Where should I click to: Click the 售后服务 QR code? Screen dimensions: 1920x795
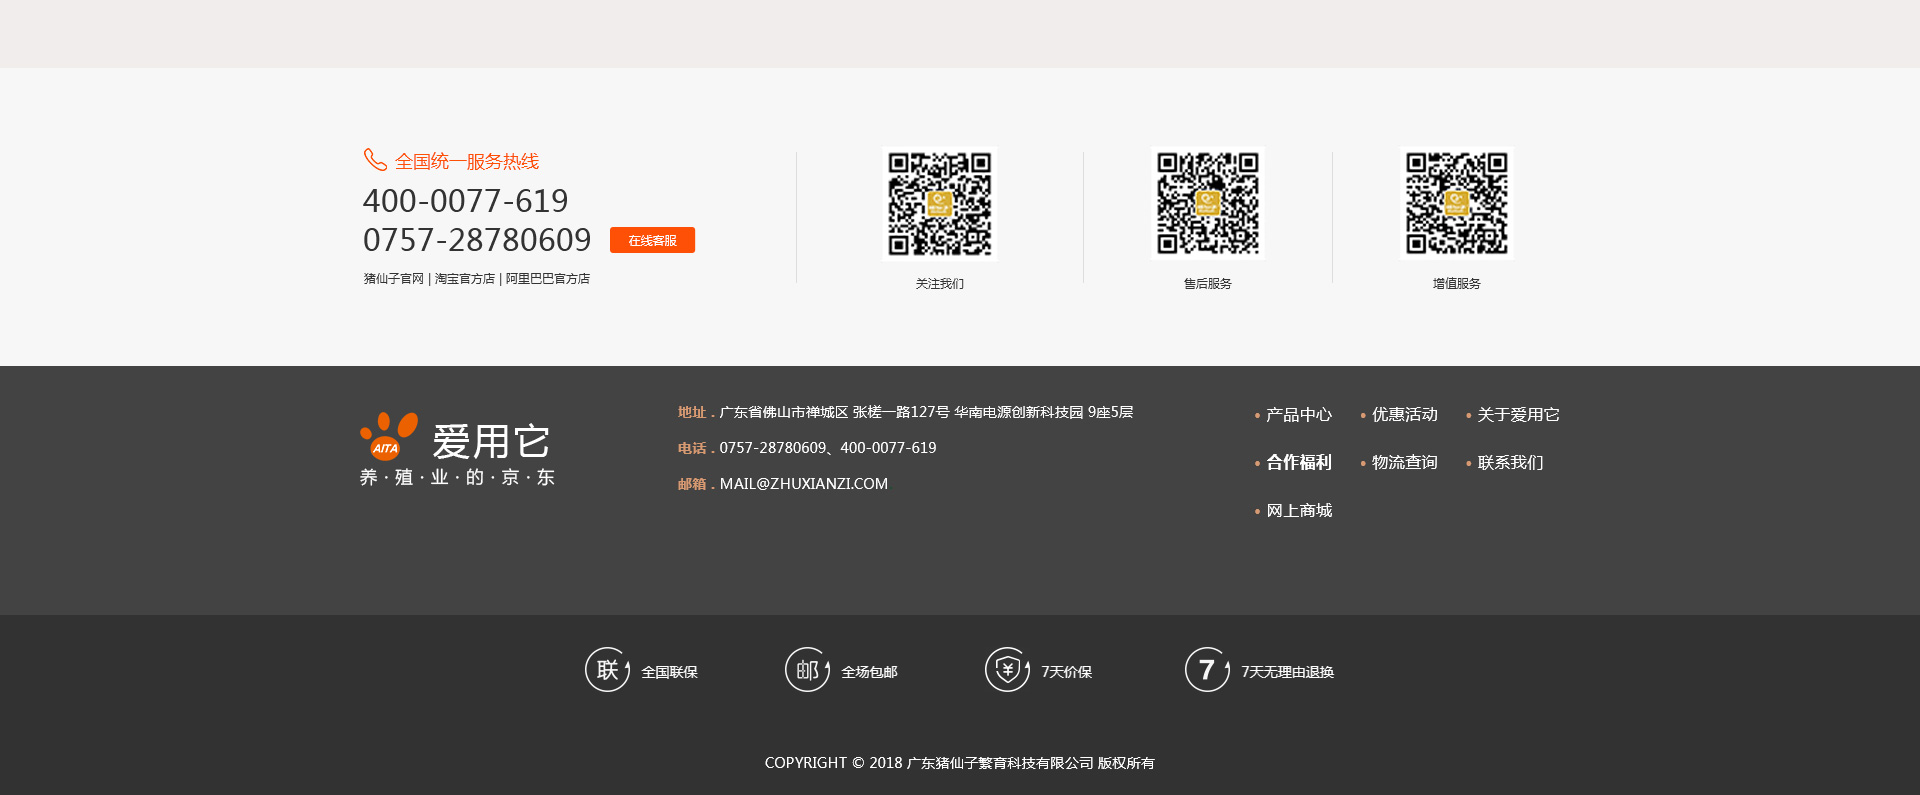pyautogui.click(x=1208, y=204)
